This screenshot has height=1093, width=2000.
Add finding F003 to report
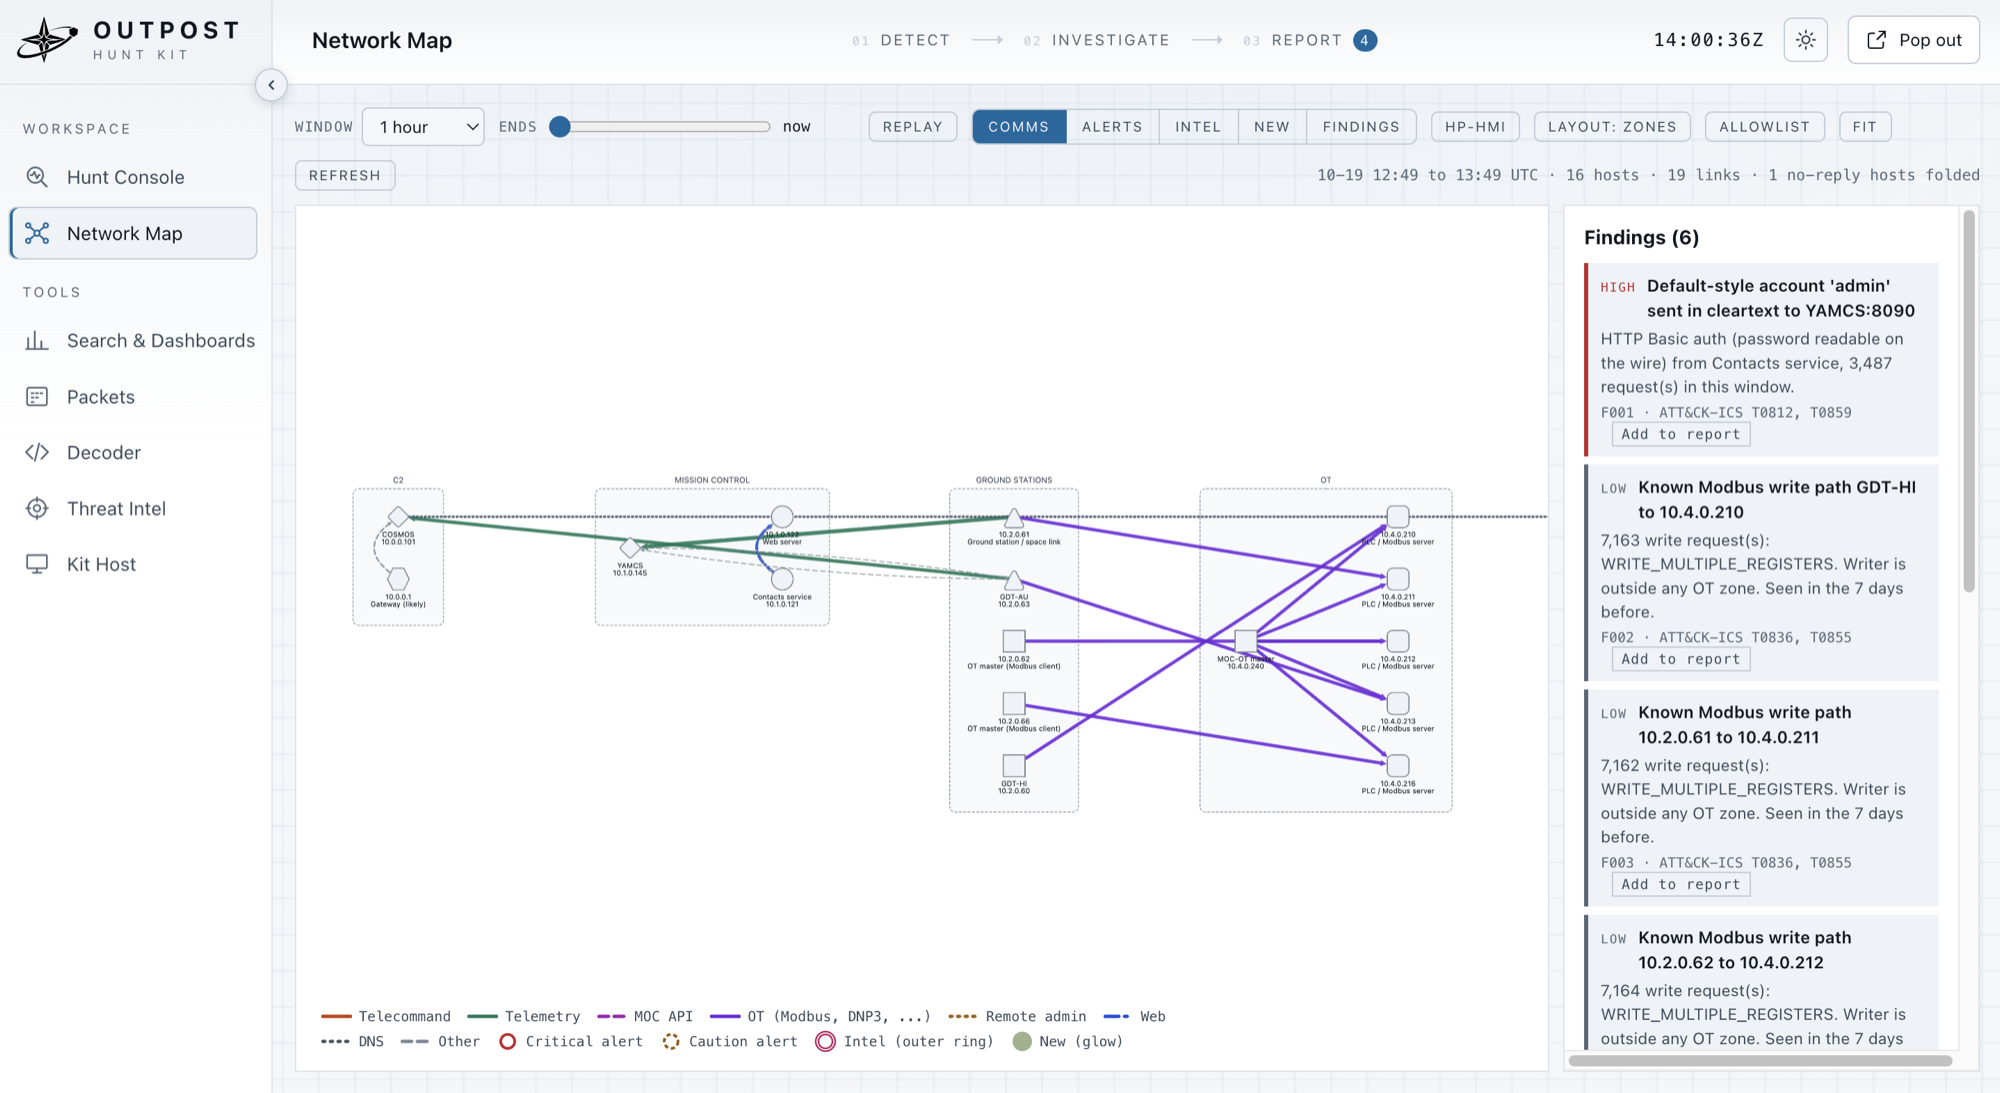coord(1681,884)
